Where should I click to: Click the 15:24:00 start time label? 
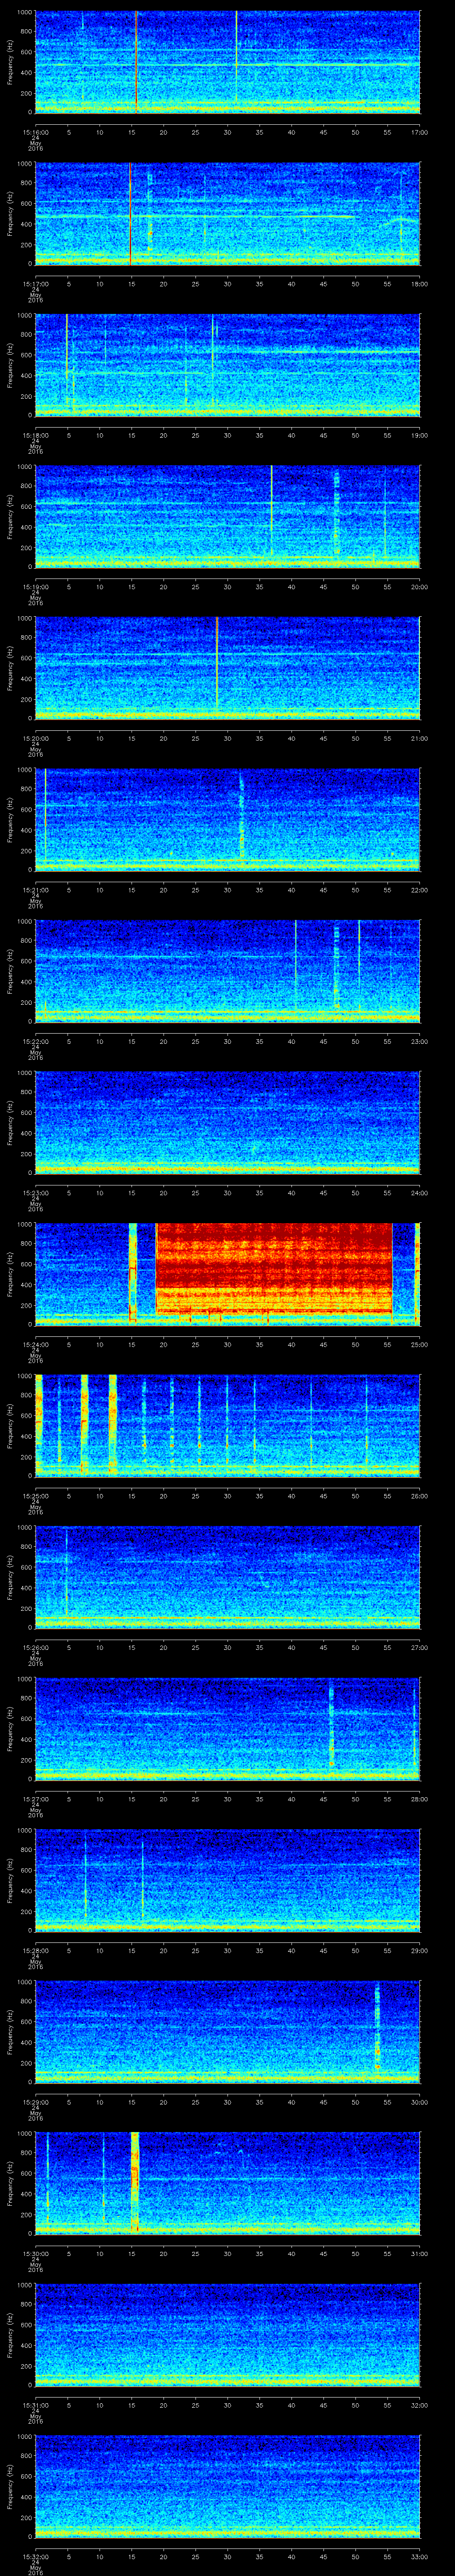pos(35,1344)
